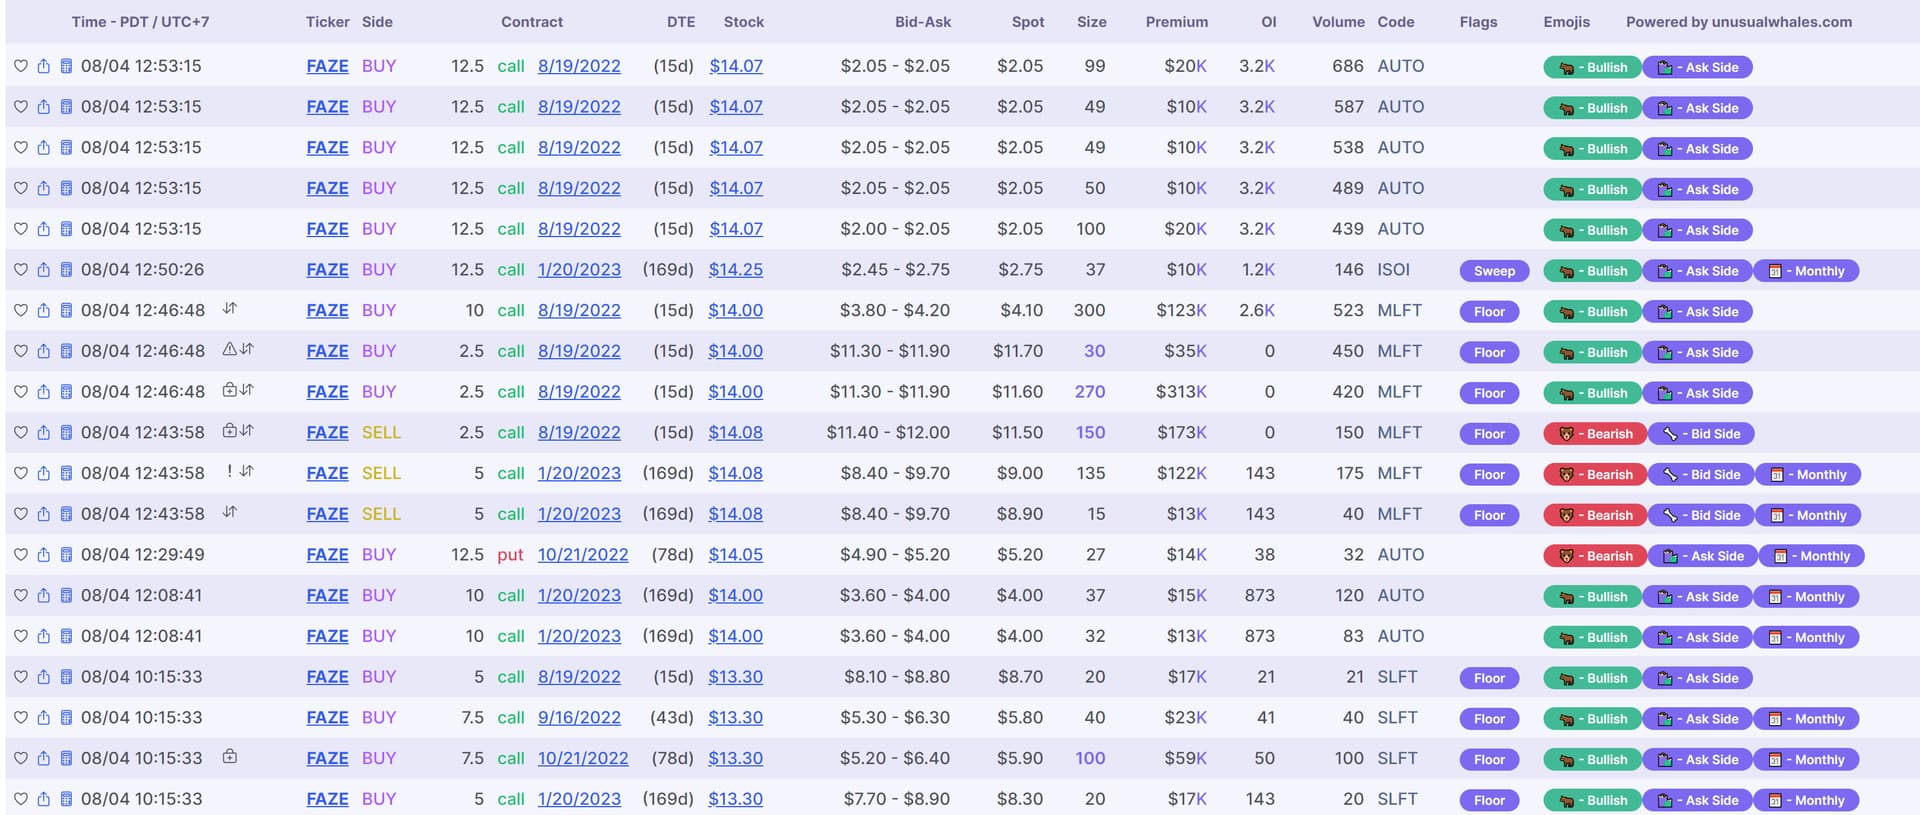
Task: Click the Ask Side tag on the put row
Action: tap(1703, 556)
